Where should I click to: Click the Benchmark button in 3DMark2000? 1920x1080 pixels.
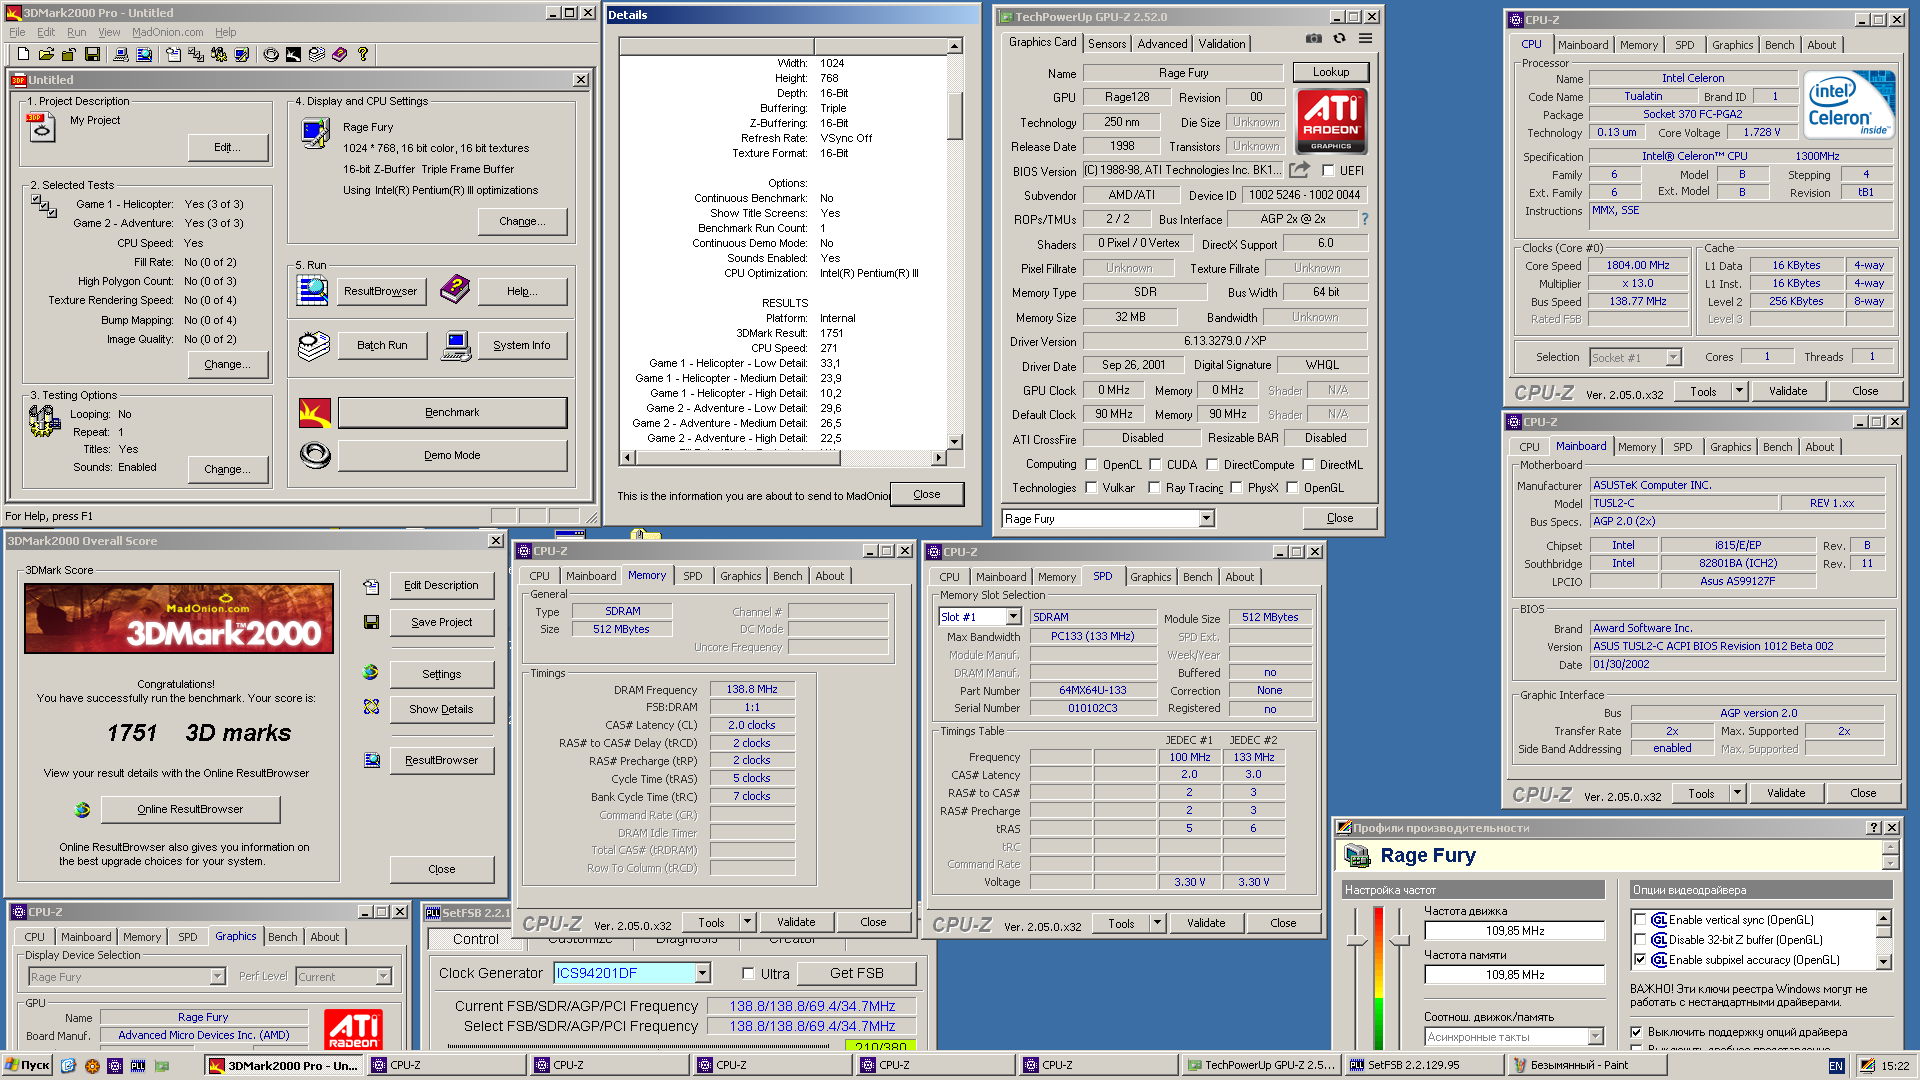coord(452,412)
